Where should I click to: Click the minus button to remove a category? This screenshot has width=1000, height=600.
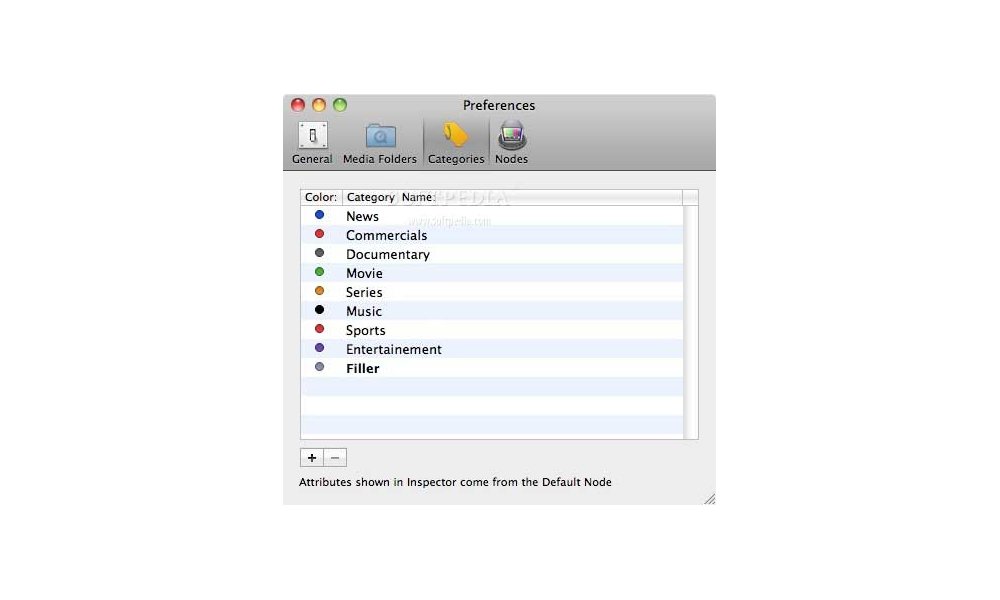334,457
